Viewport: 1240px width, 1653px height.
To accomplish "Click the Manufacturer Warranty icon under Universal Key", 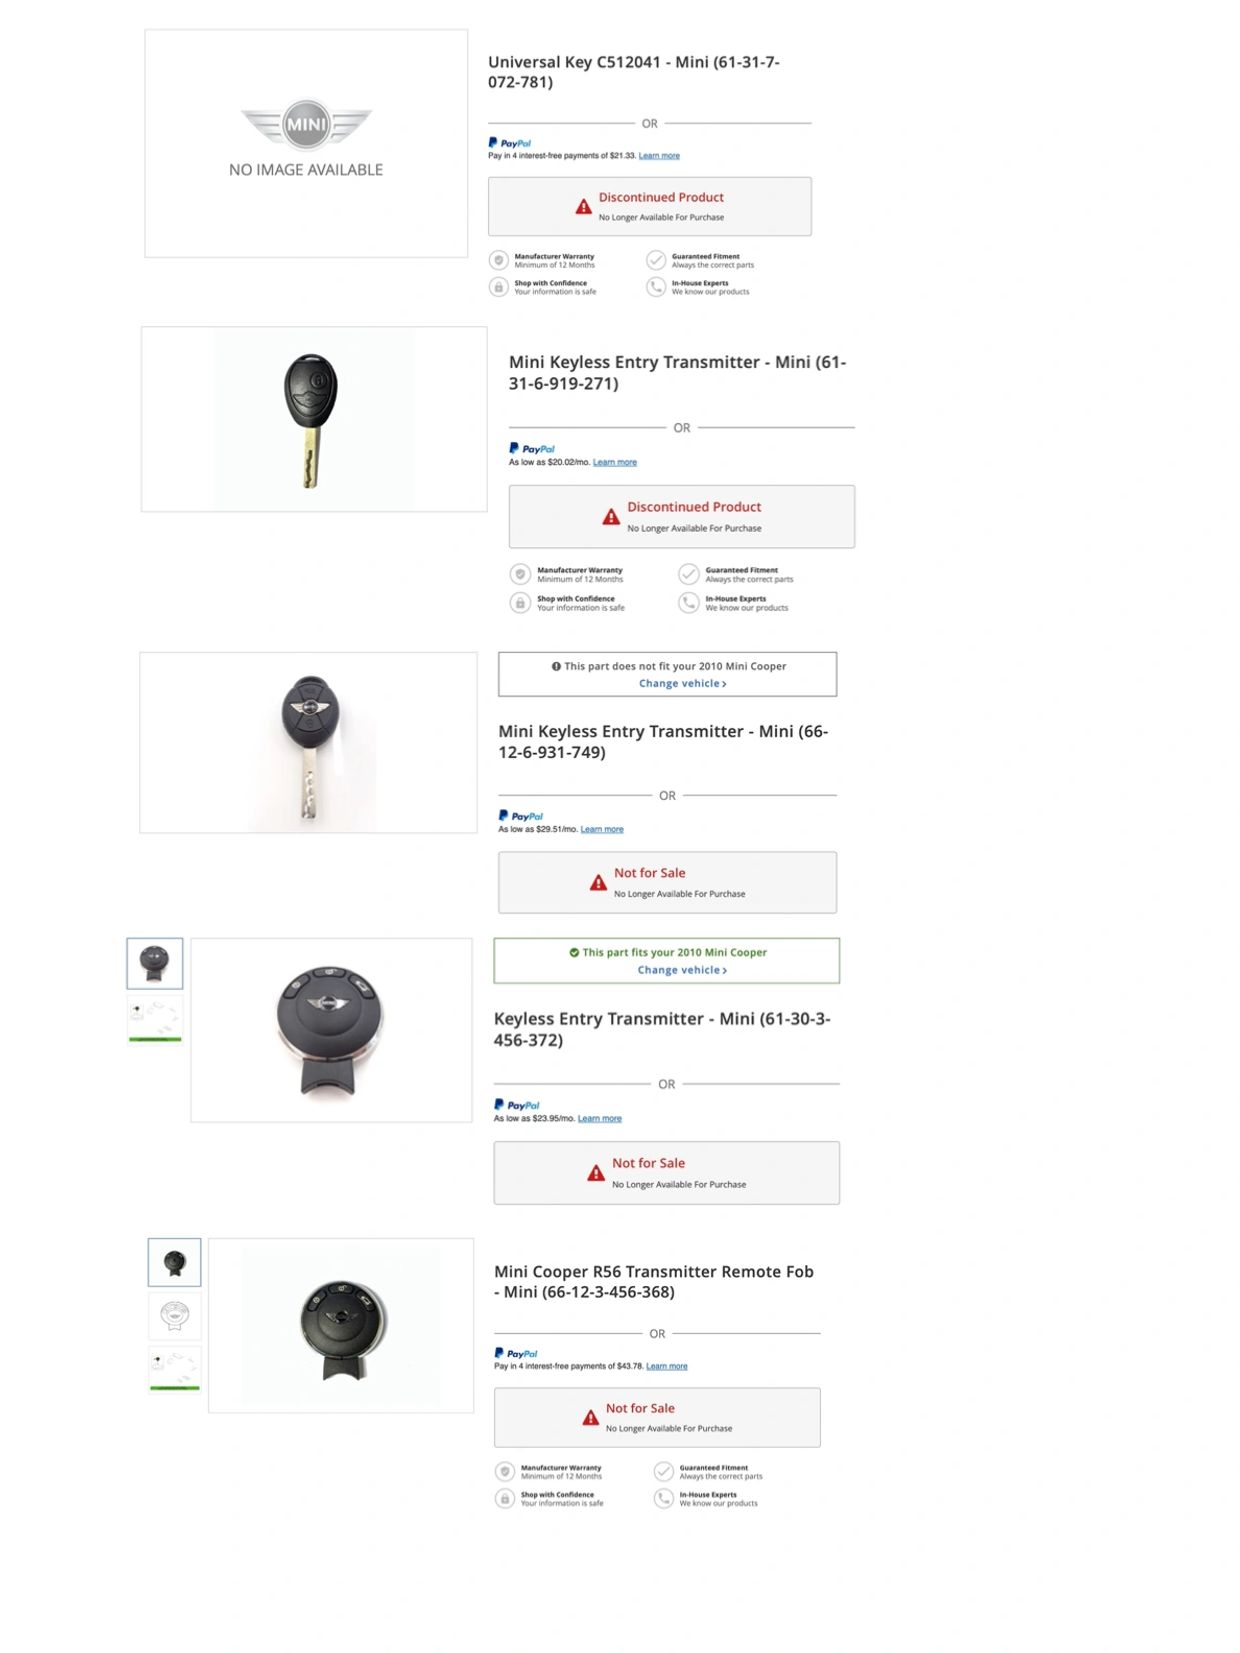I will tap(498, 260).
